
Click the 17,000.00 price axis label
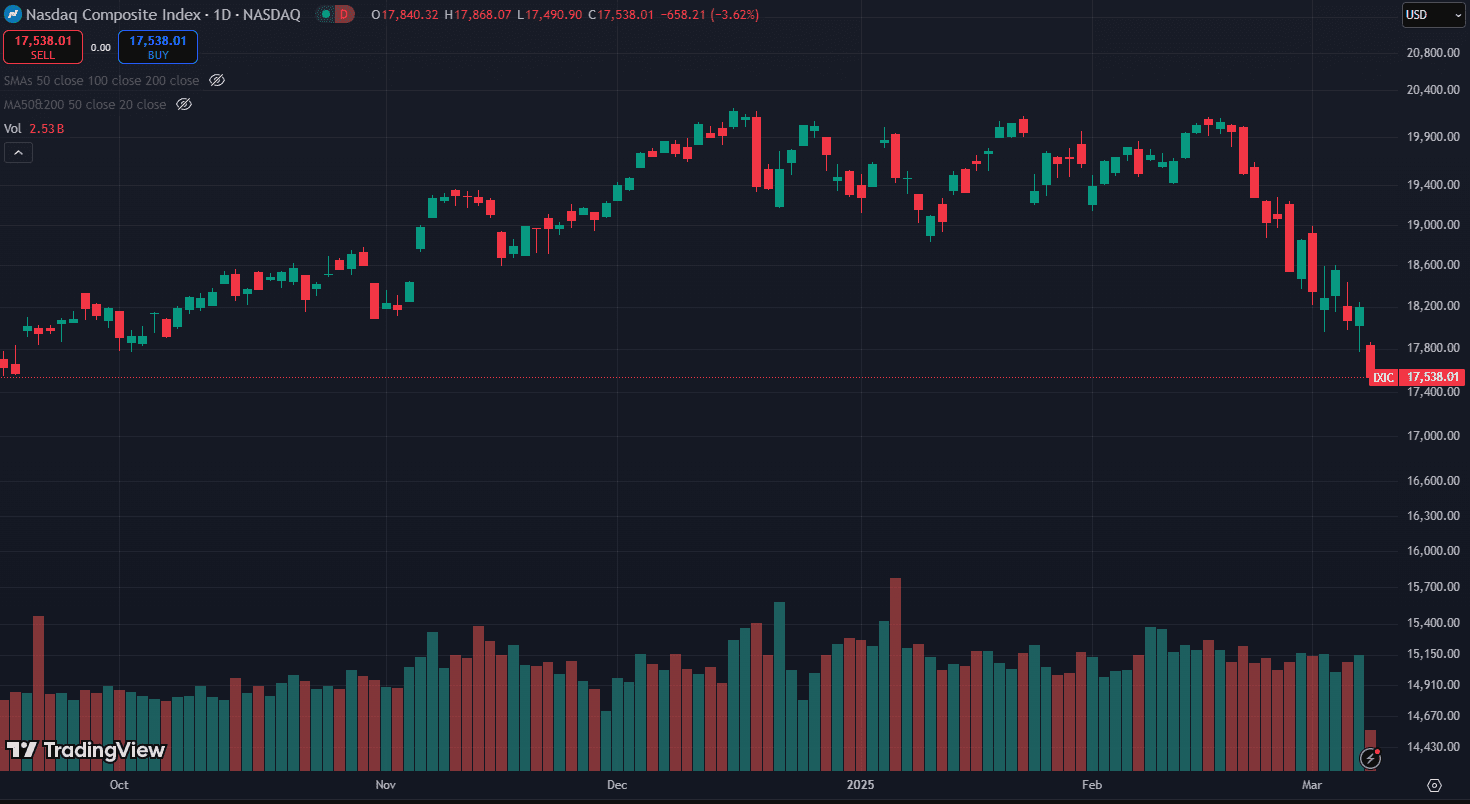tap(1434, 436)
